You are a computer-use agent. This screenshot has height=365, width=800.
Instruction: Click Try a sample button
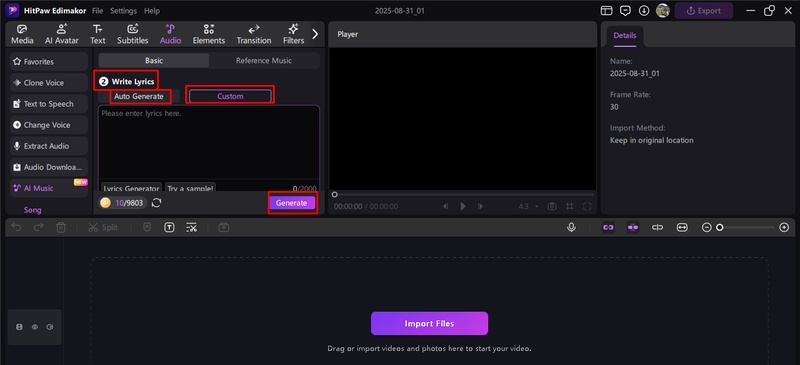click(190, 188)
